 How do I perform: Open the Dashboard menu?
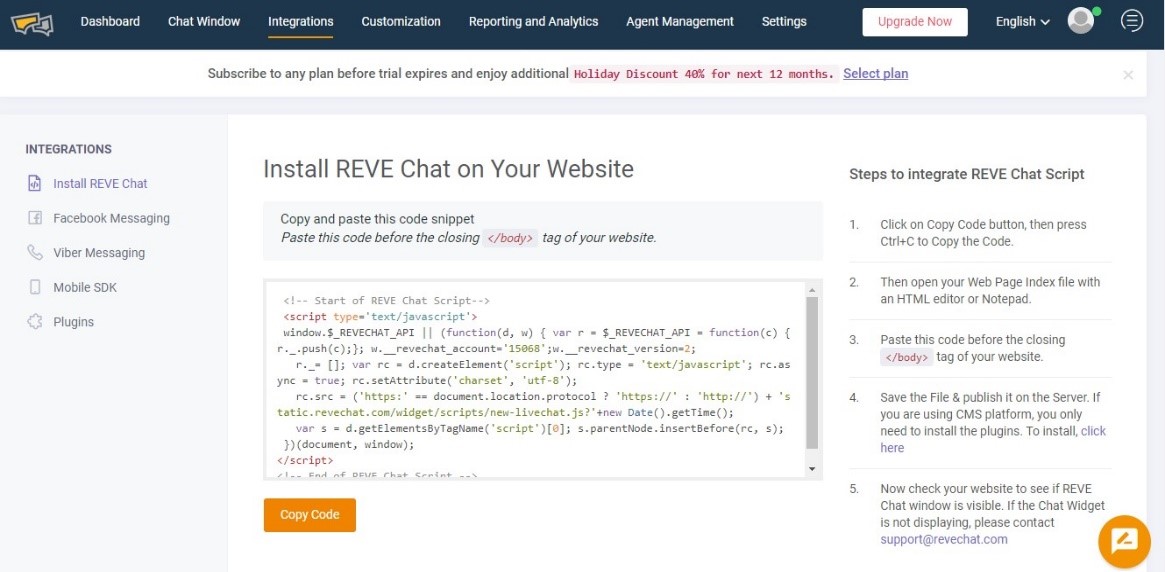click(110, 22)
